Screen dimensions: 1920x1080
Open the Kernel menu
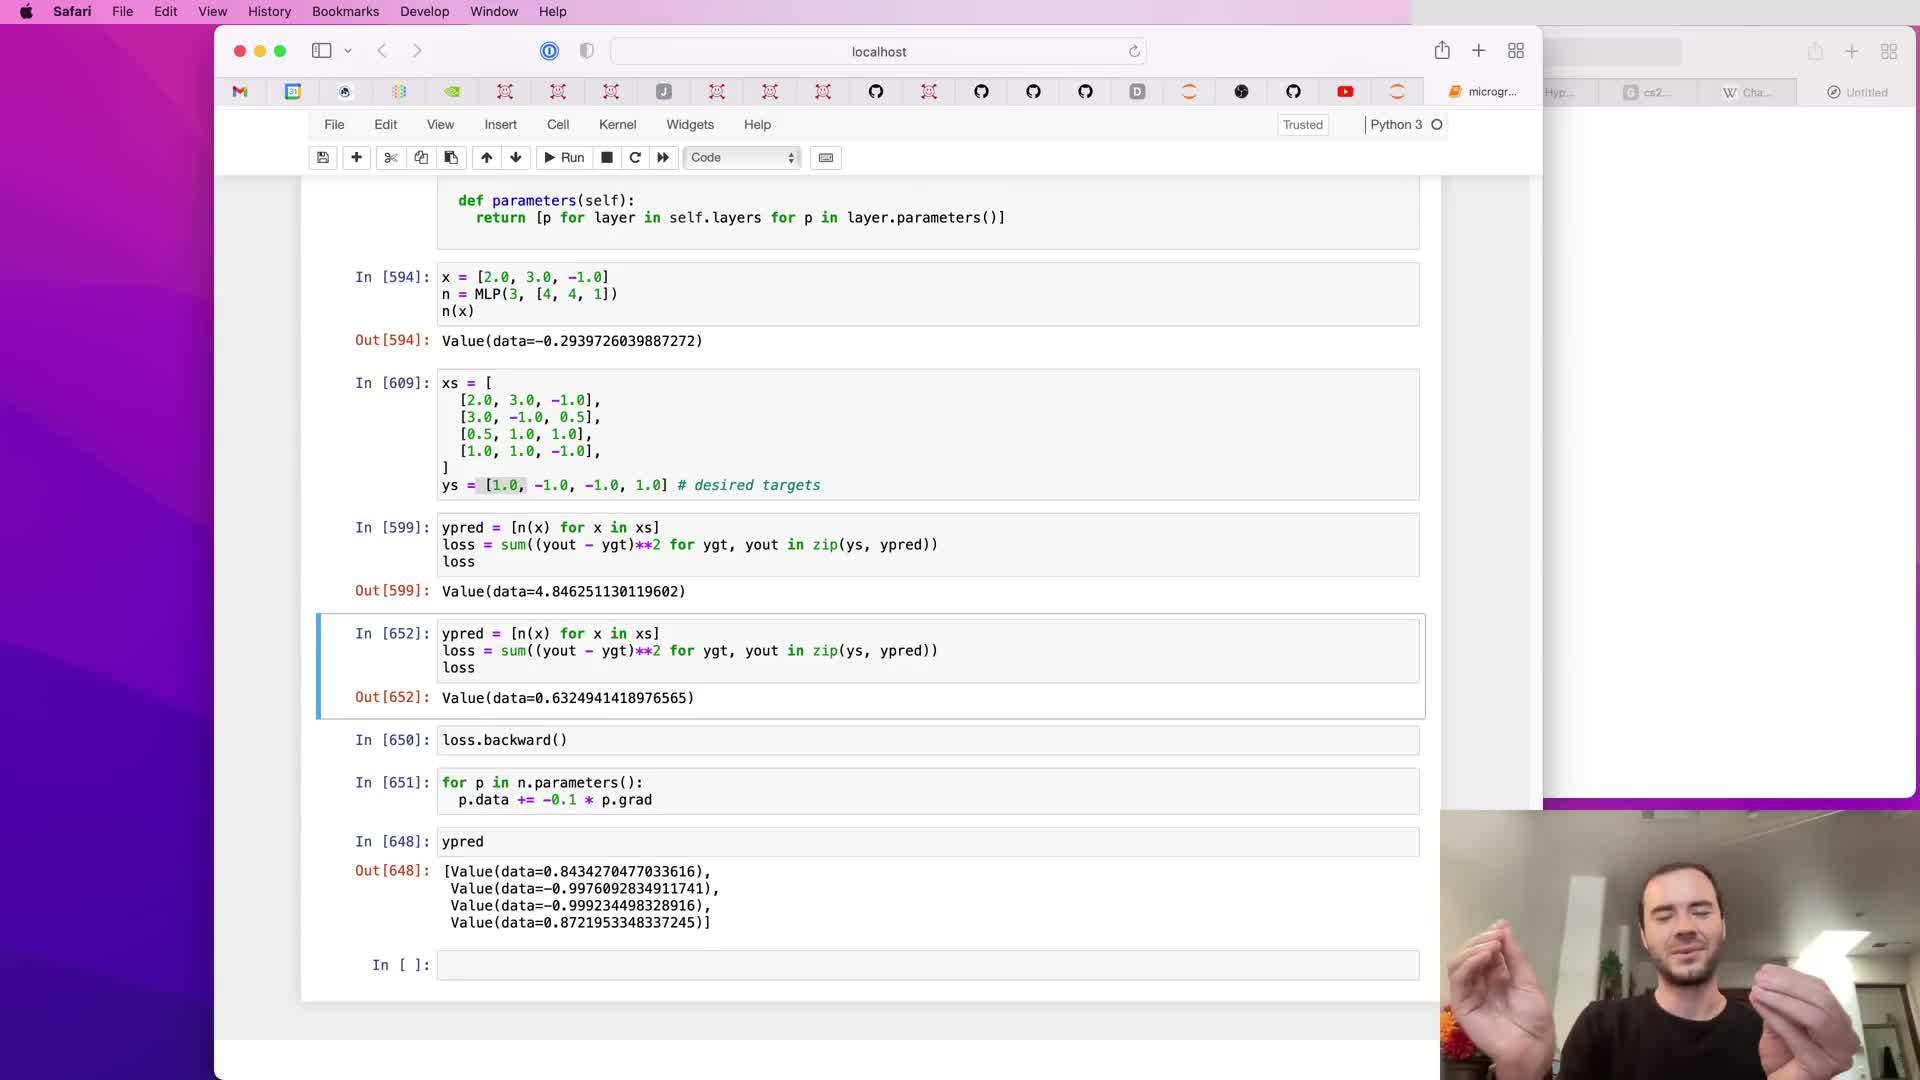[617, 125]
